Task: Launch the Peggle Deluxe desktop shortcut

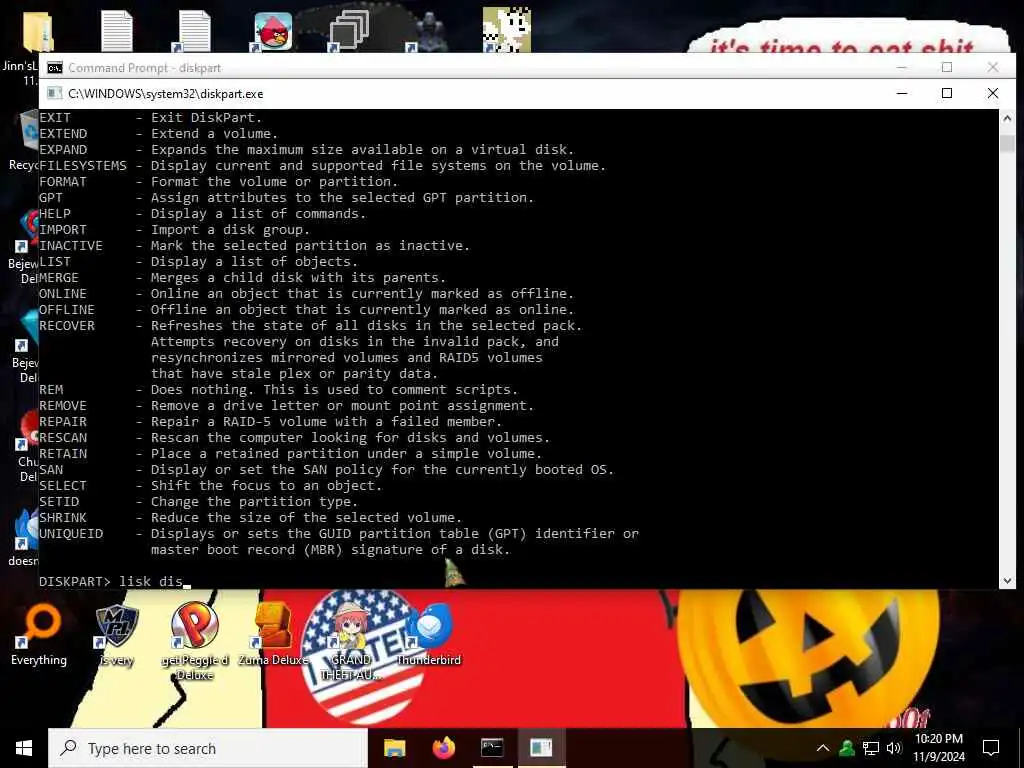Action: point(195,640)
